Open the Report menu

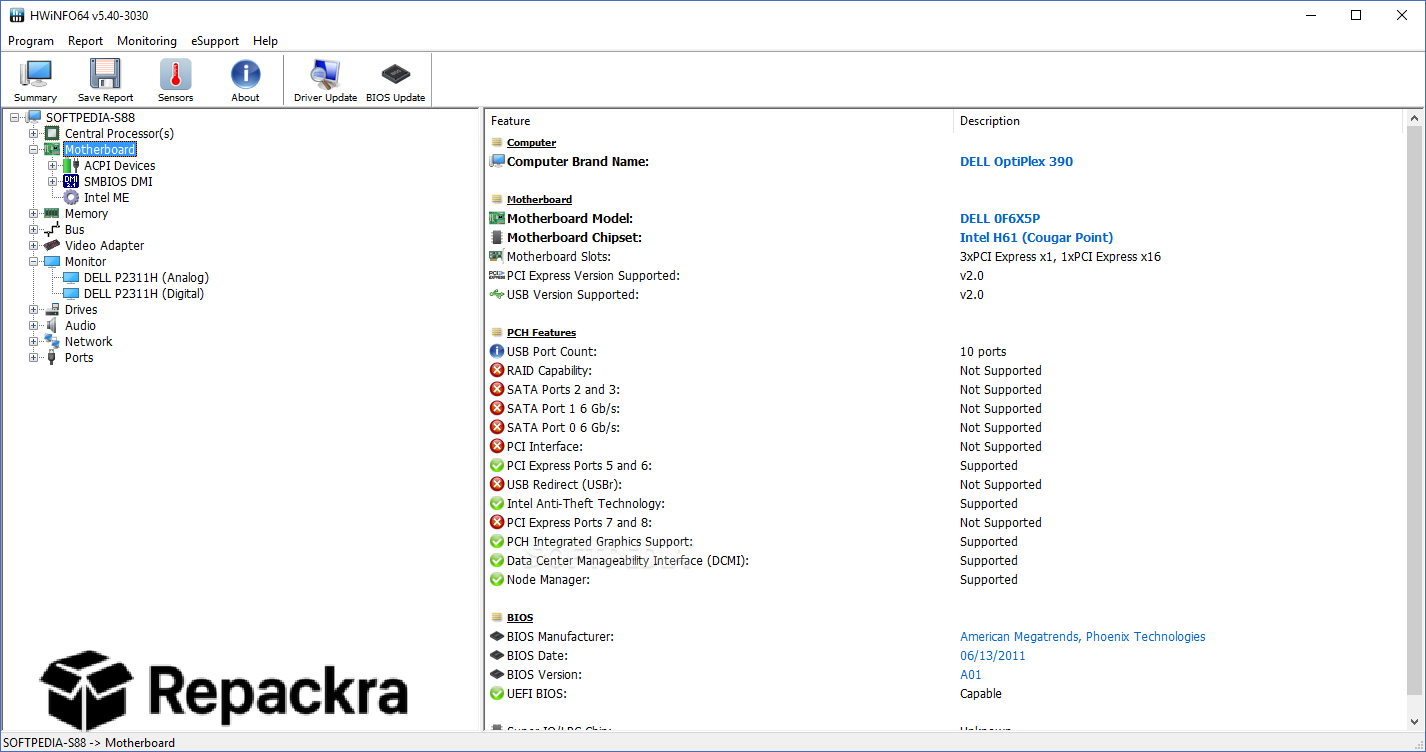(x=86, y=41)
